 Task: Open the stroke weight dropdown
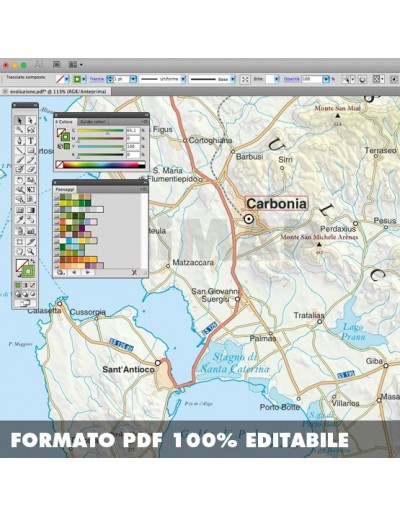coord(133,79)
